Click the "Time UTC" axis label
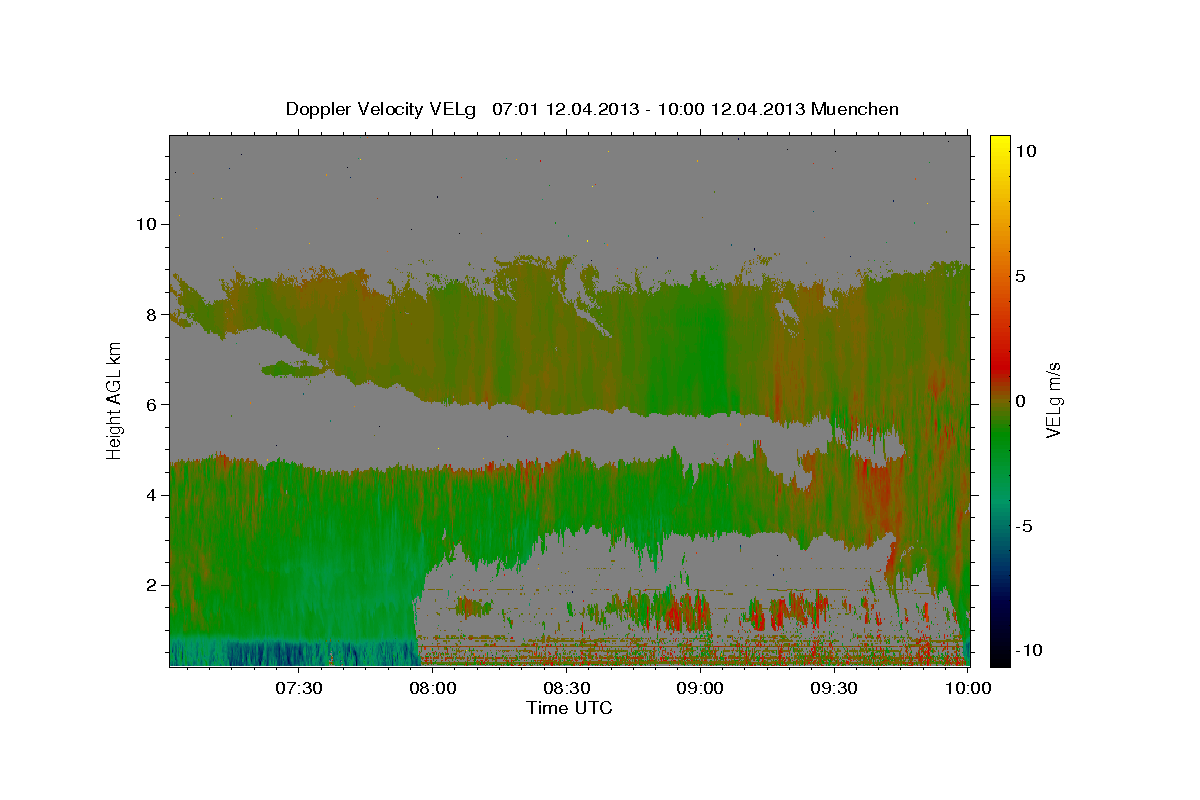Viewport: 1200px width, 800px height. tap(569, 708)
